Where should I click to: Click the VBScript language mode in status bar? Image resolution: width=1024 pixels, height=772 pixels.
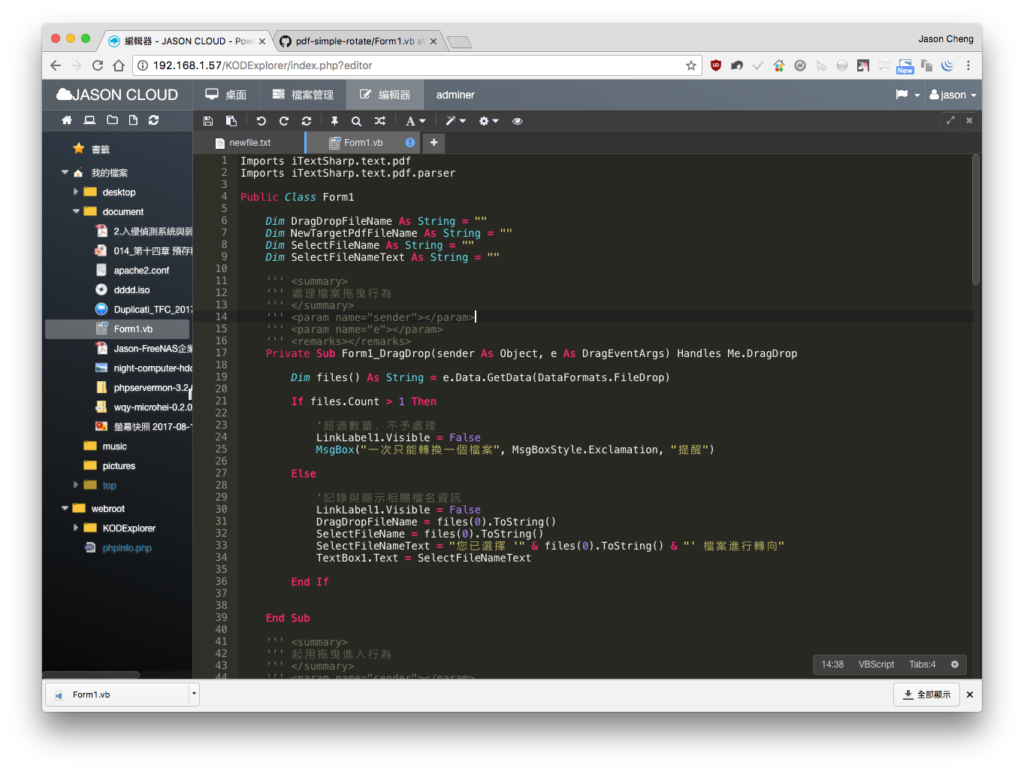pos(876,664)
